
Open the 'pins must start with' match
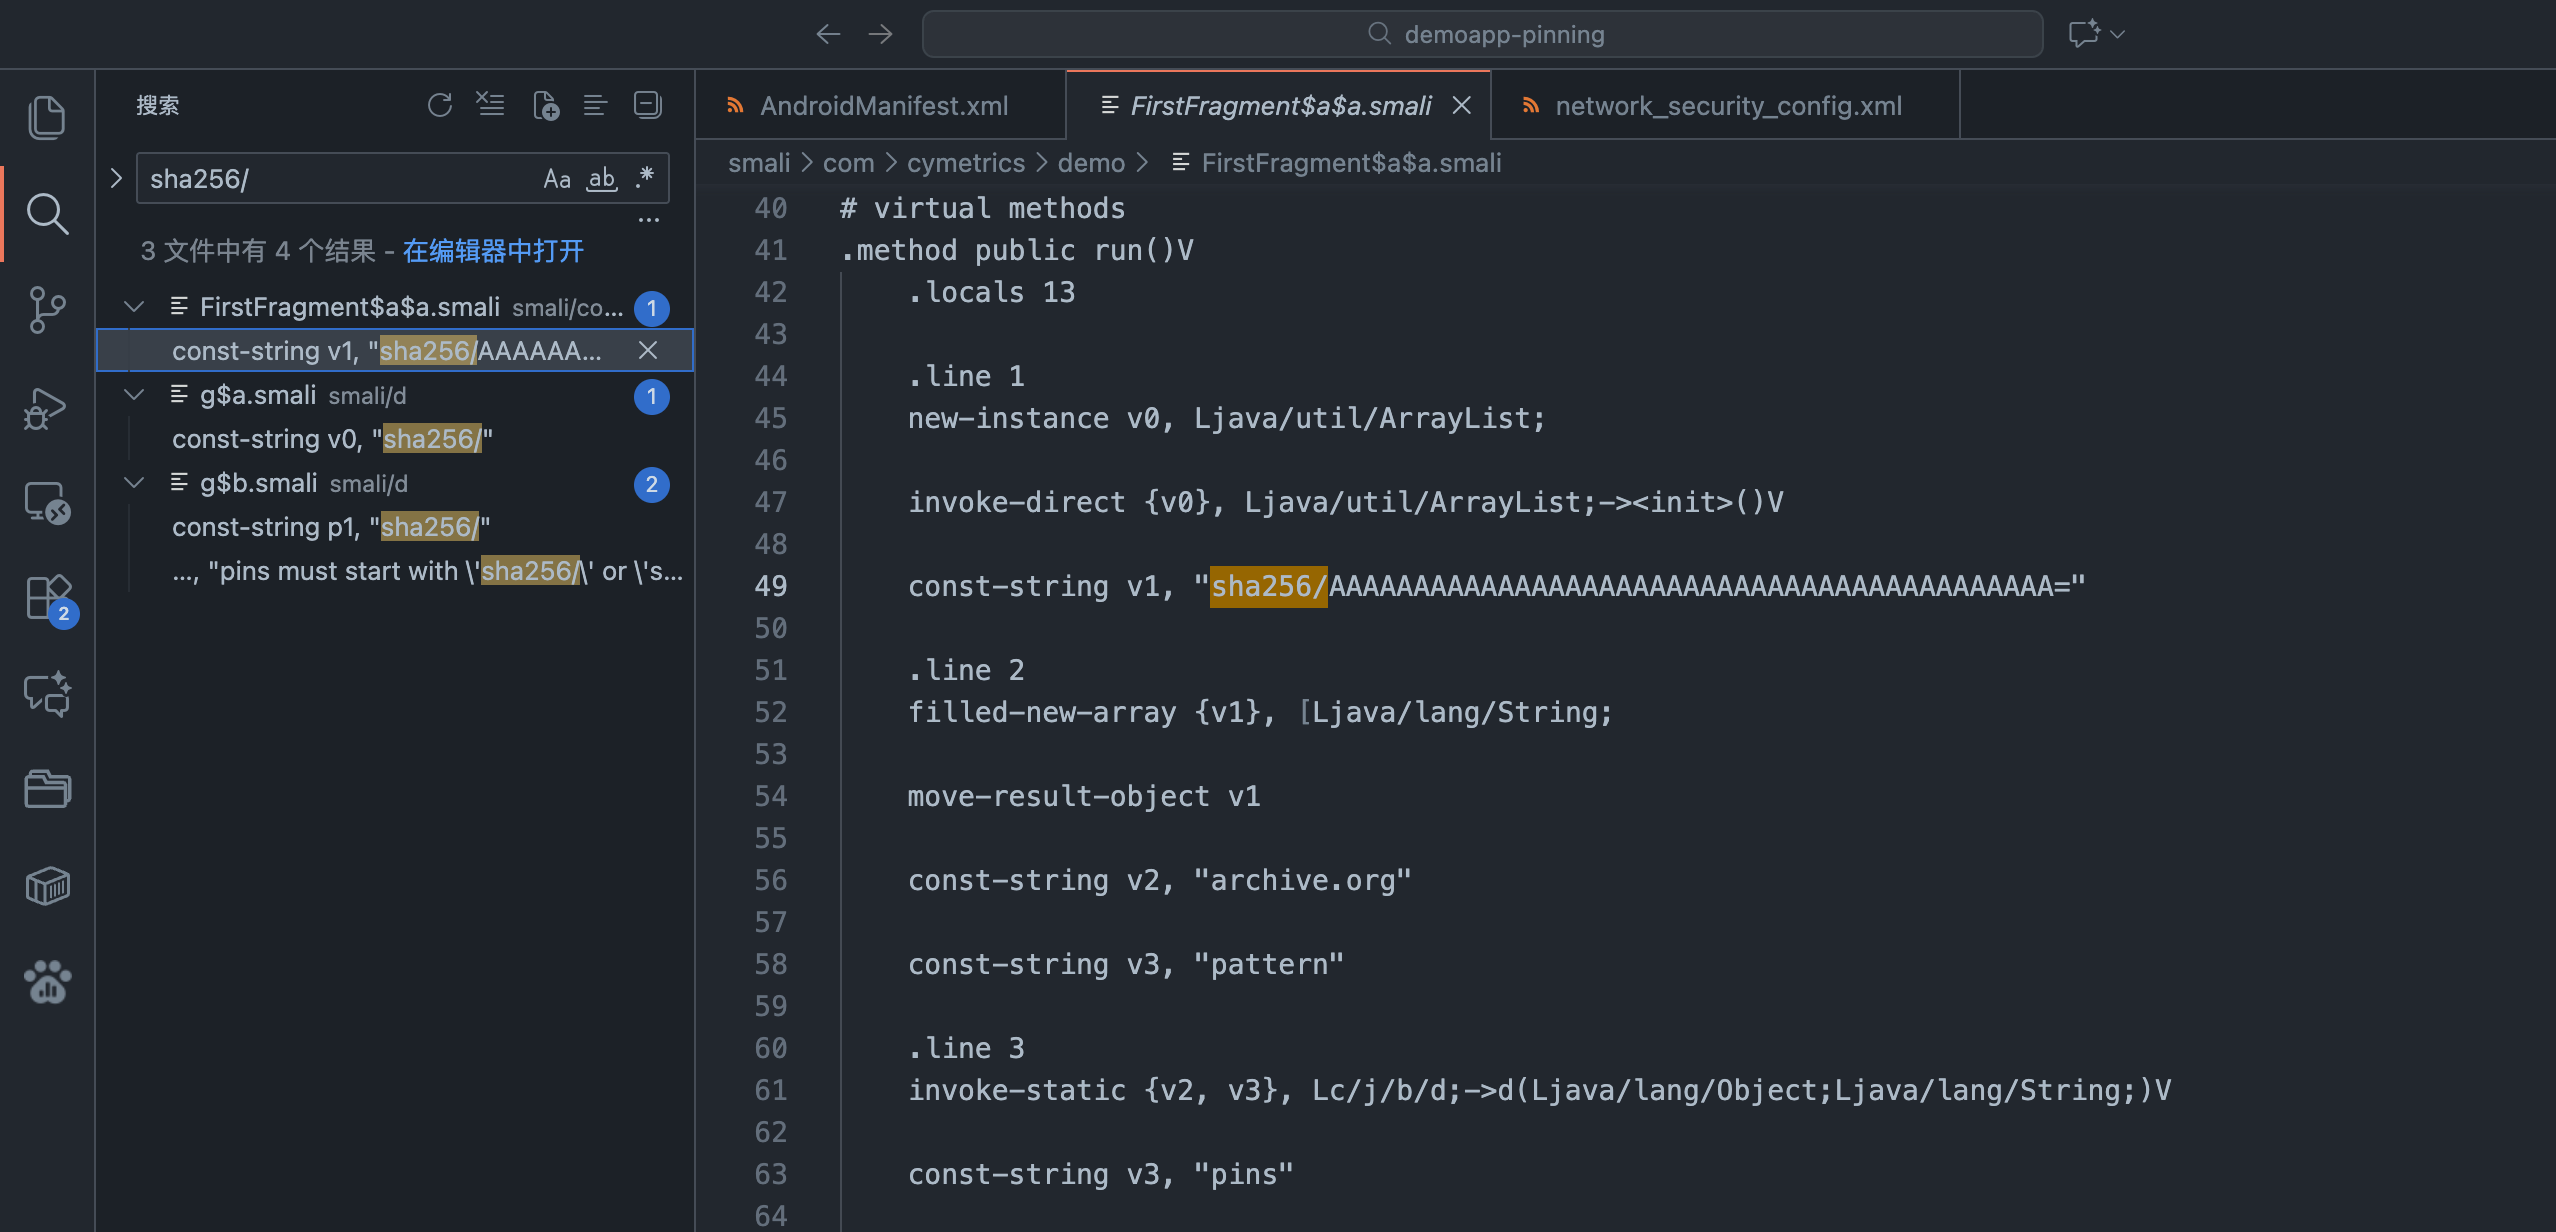point(395,570)
